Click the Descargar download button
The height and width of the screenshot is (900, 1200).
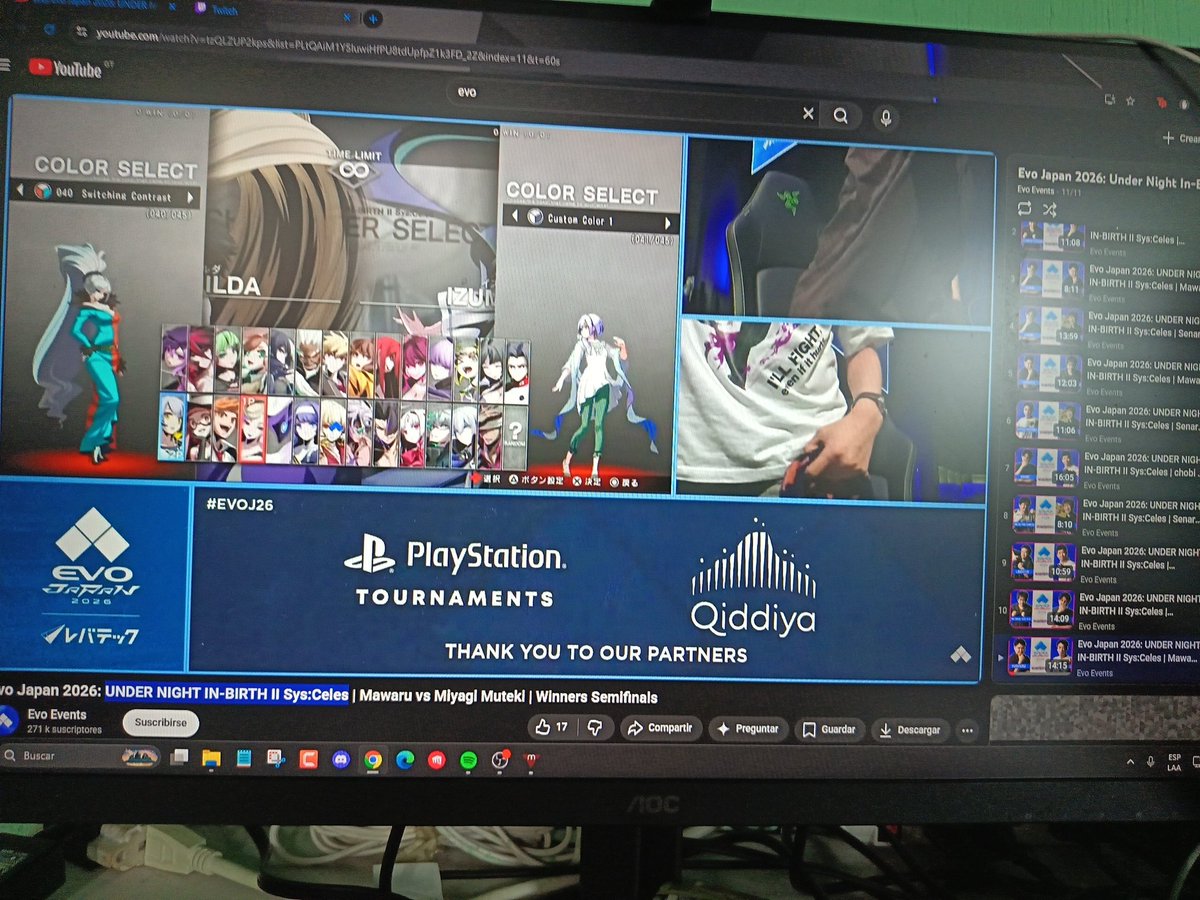[910, 731]
